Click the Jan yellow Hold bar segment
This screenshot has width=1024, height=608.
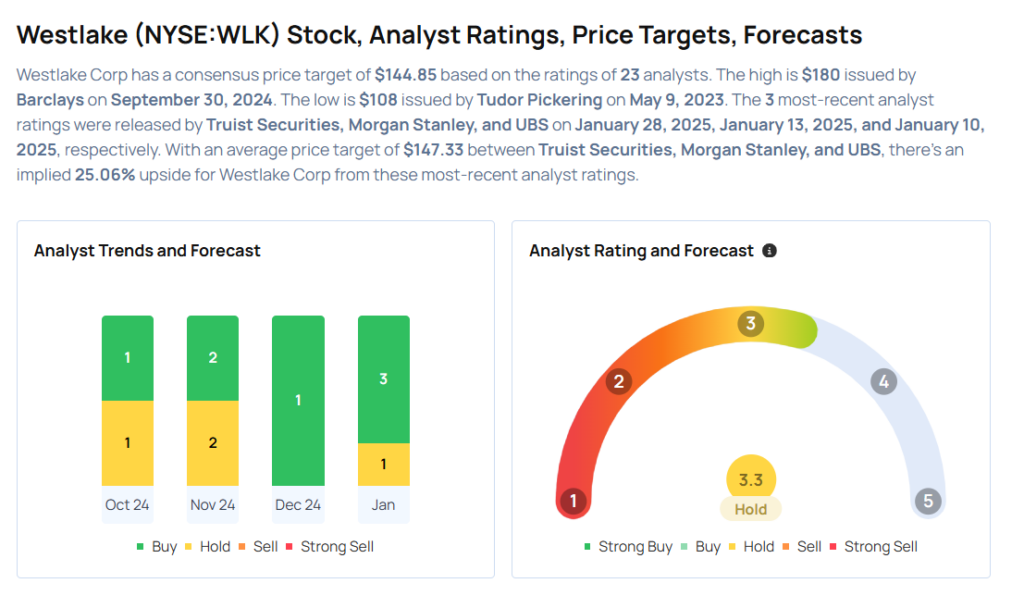pyautogui.click(x=384, y=464)
